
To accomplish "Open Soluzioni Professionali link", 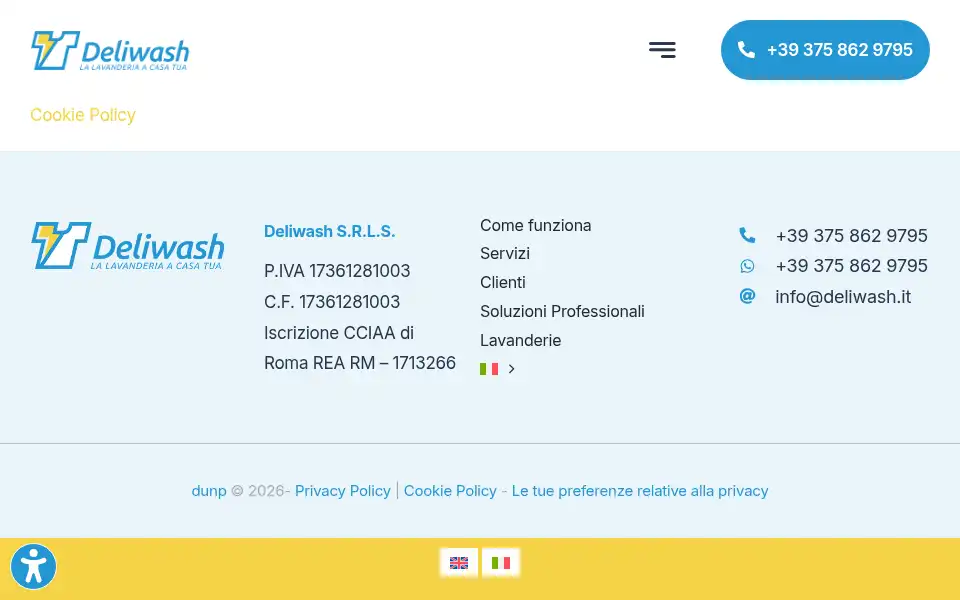I will 562,311.
